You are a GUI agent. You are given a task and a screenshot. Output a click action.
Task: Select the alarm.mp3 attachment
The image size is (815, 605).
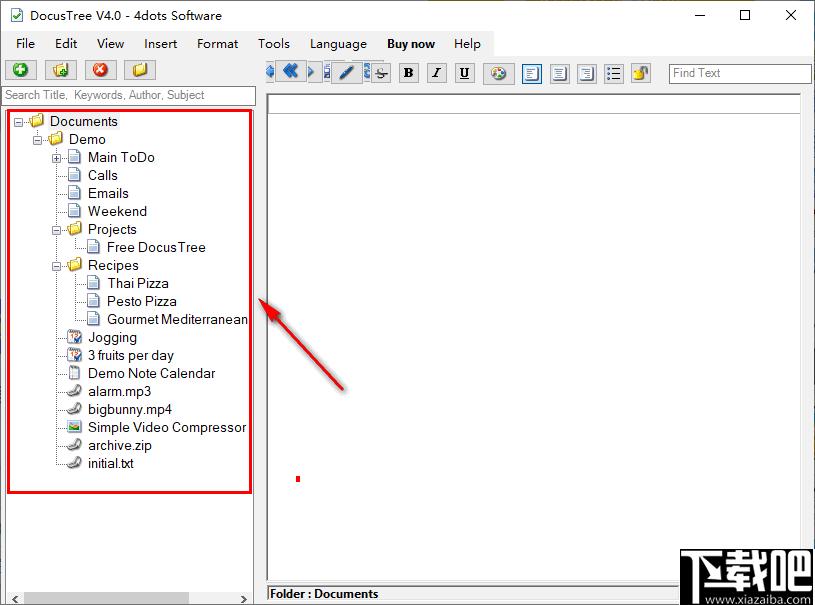[x=119, y=391]
